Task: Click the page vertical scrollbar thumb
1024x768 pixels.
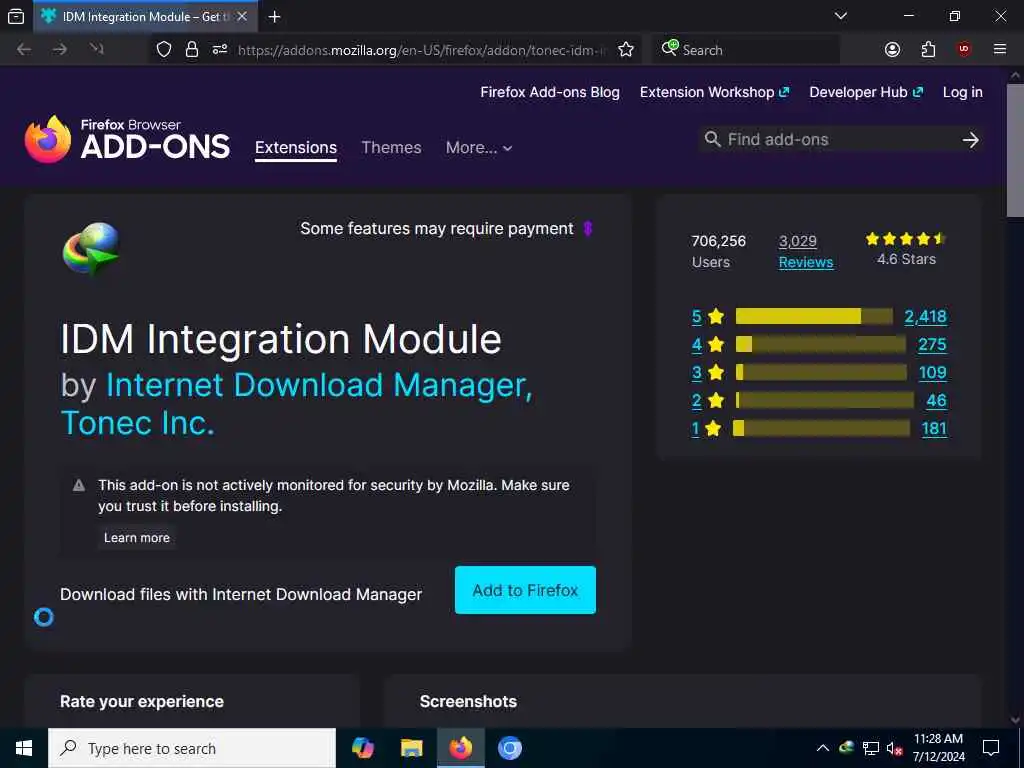Action: click(1015, 149)
